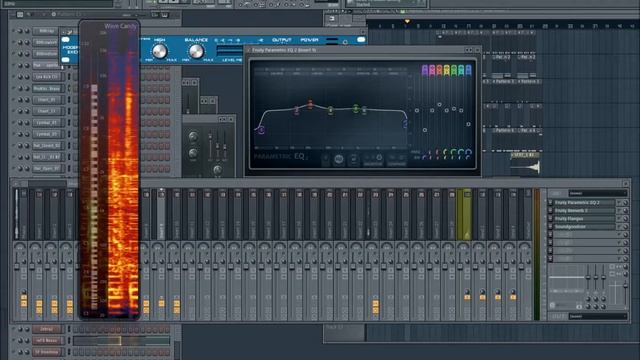Select the bright green band 5 token in EQ graph
Screen dimensions: 640x360
tap(356, 108)
